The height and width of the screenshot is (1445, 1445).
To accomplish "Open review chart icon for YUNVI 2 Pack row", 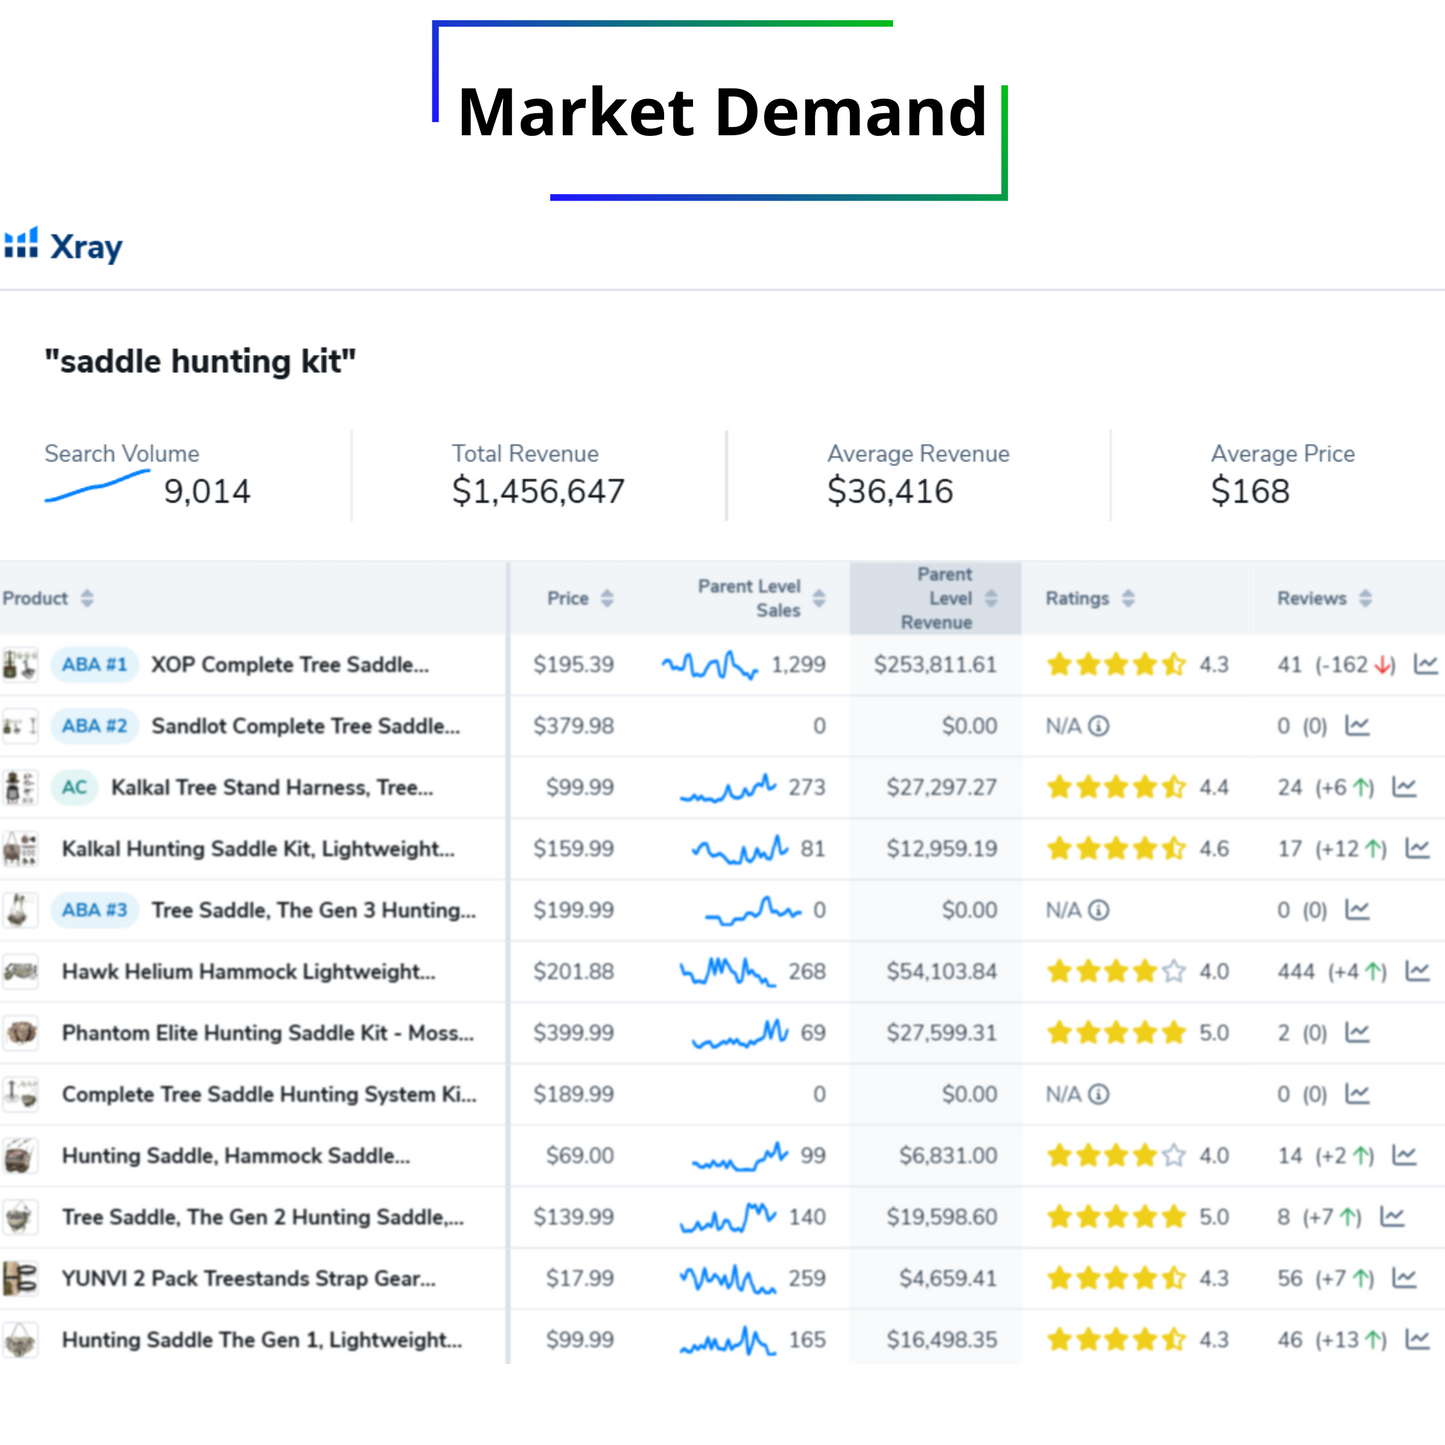I will (x=1404, y=1278).
